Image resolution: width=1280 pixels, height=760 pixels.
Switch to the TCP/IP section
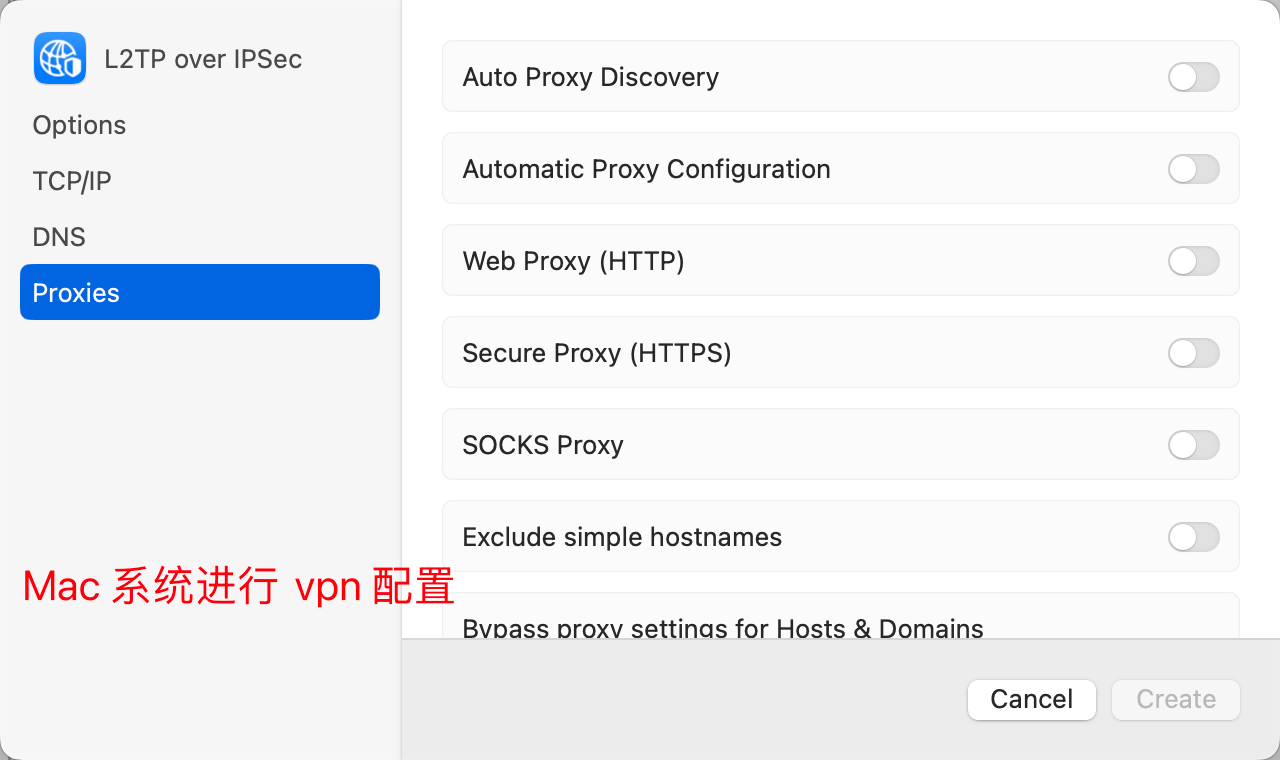coord(72,181)
